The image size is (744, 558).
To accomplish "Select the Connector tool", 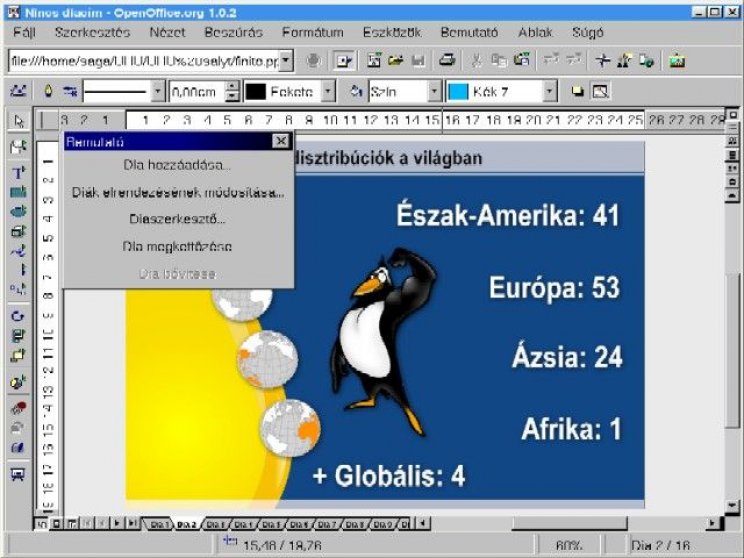I will 18,288.
